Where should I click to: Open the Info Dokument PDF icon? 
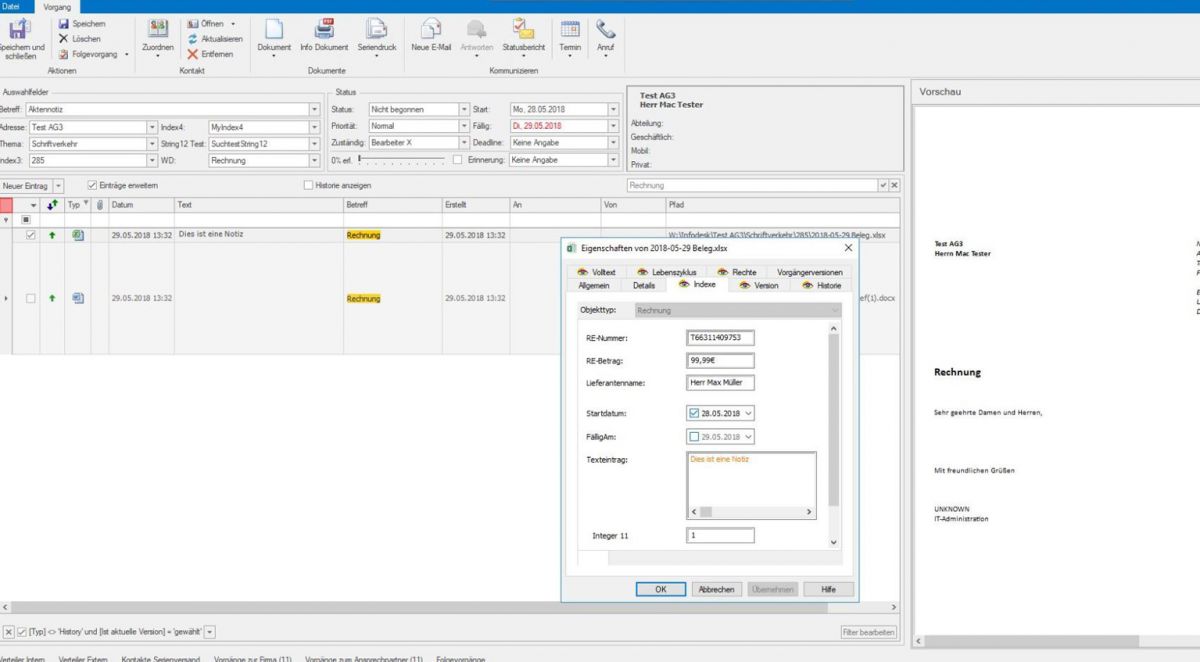click(x=324, y=29)
